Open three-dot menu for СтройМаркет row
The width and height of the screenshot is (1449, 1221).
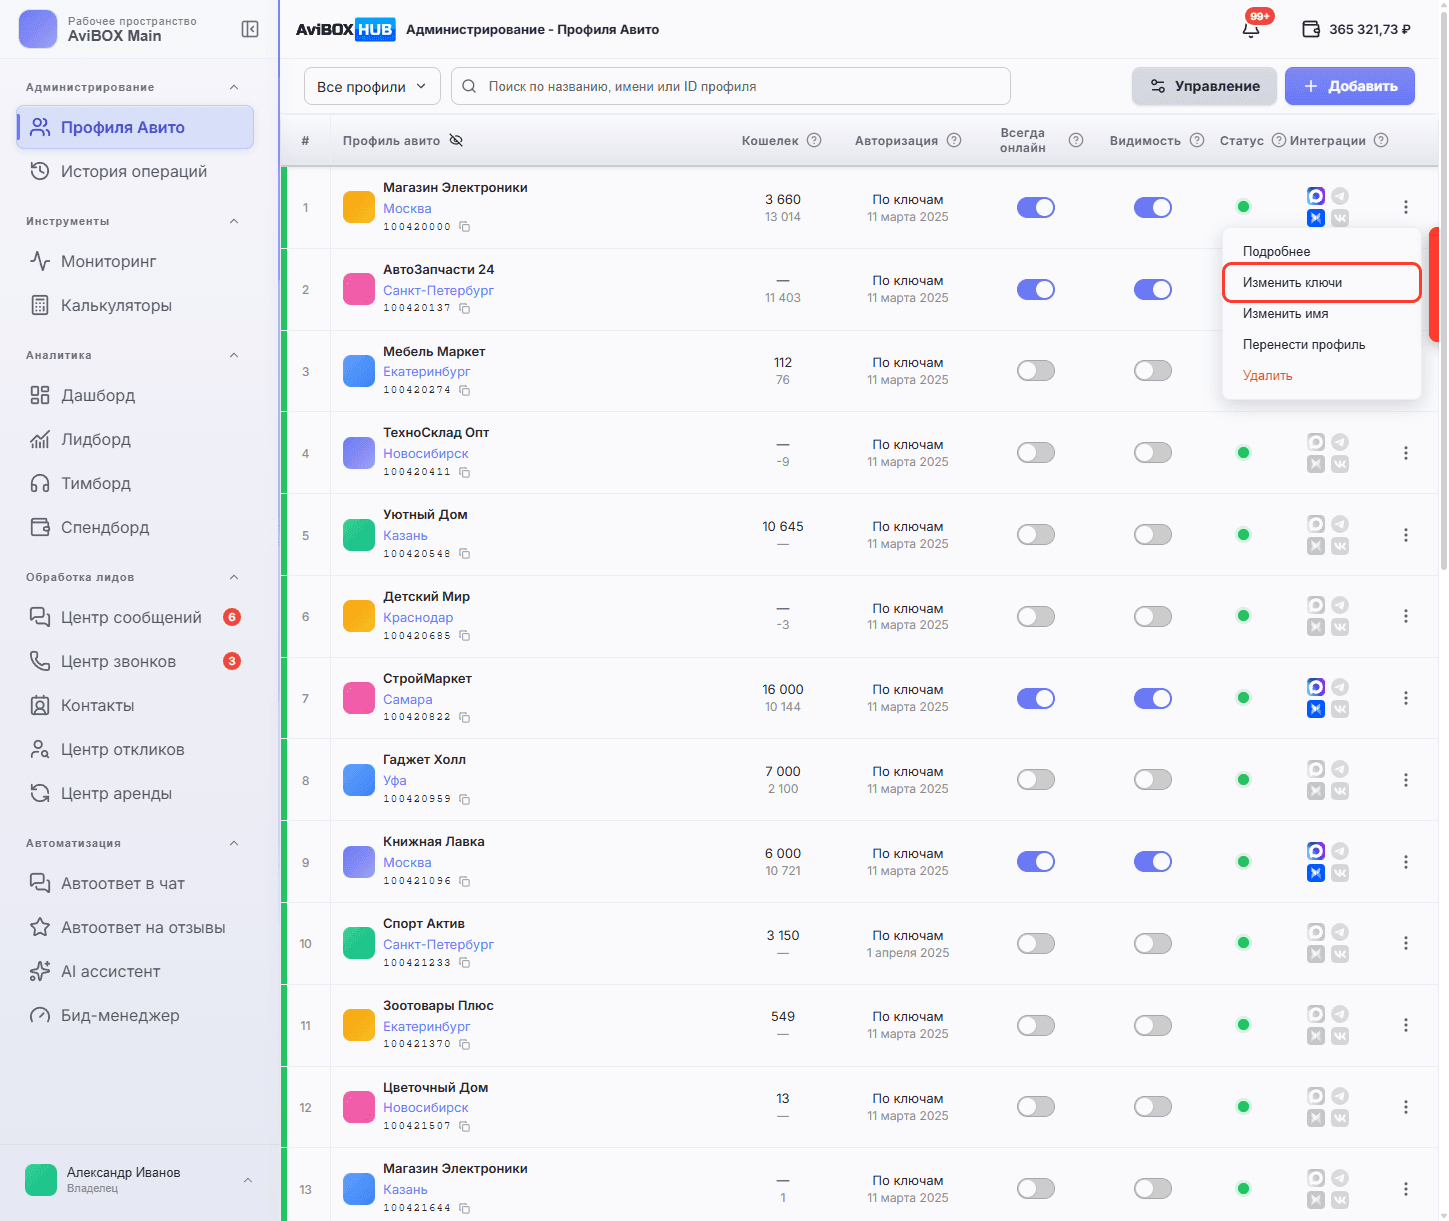tap(1405, 698)
